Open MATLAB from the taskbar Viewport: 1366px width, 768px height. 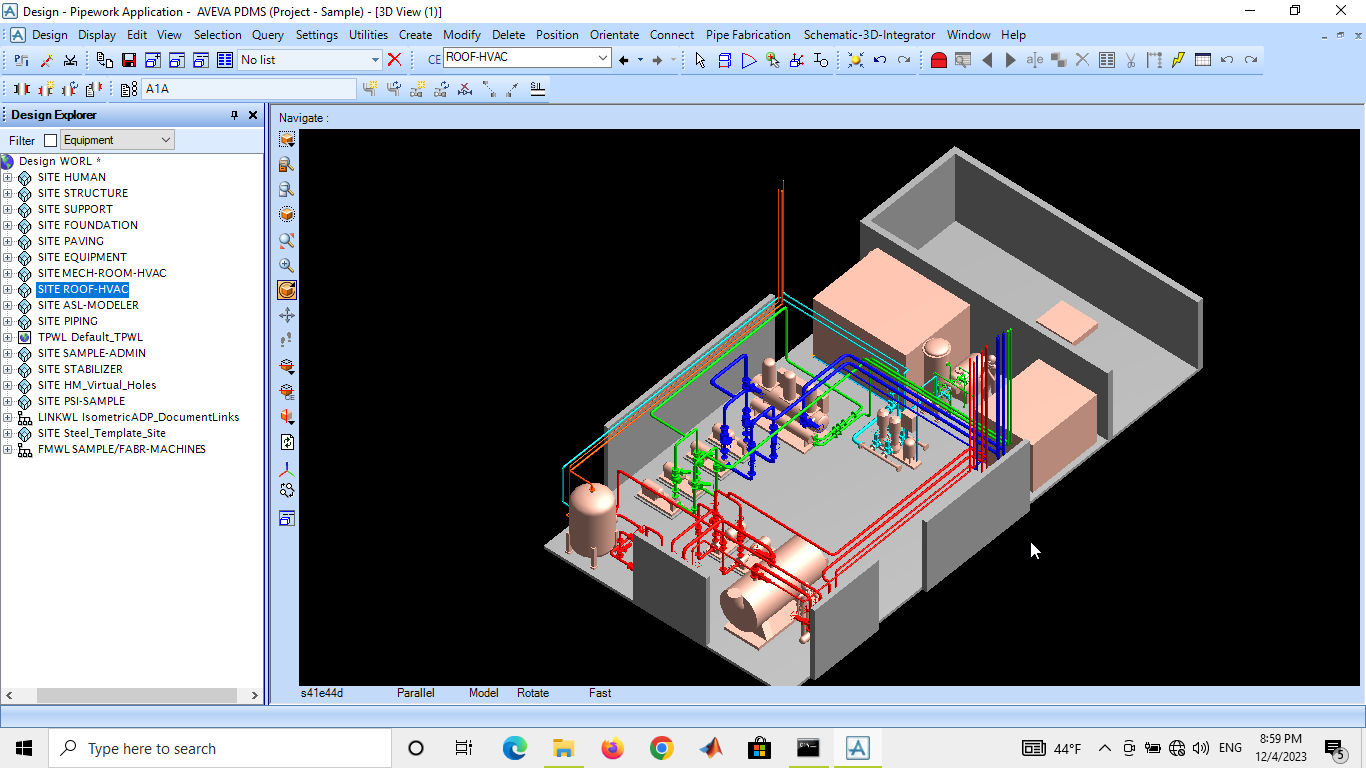tap(710, 748)
